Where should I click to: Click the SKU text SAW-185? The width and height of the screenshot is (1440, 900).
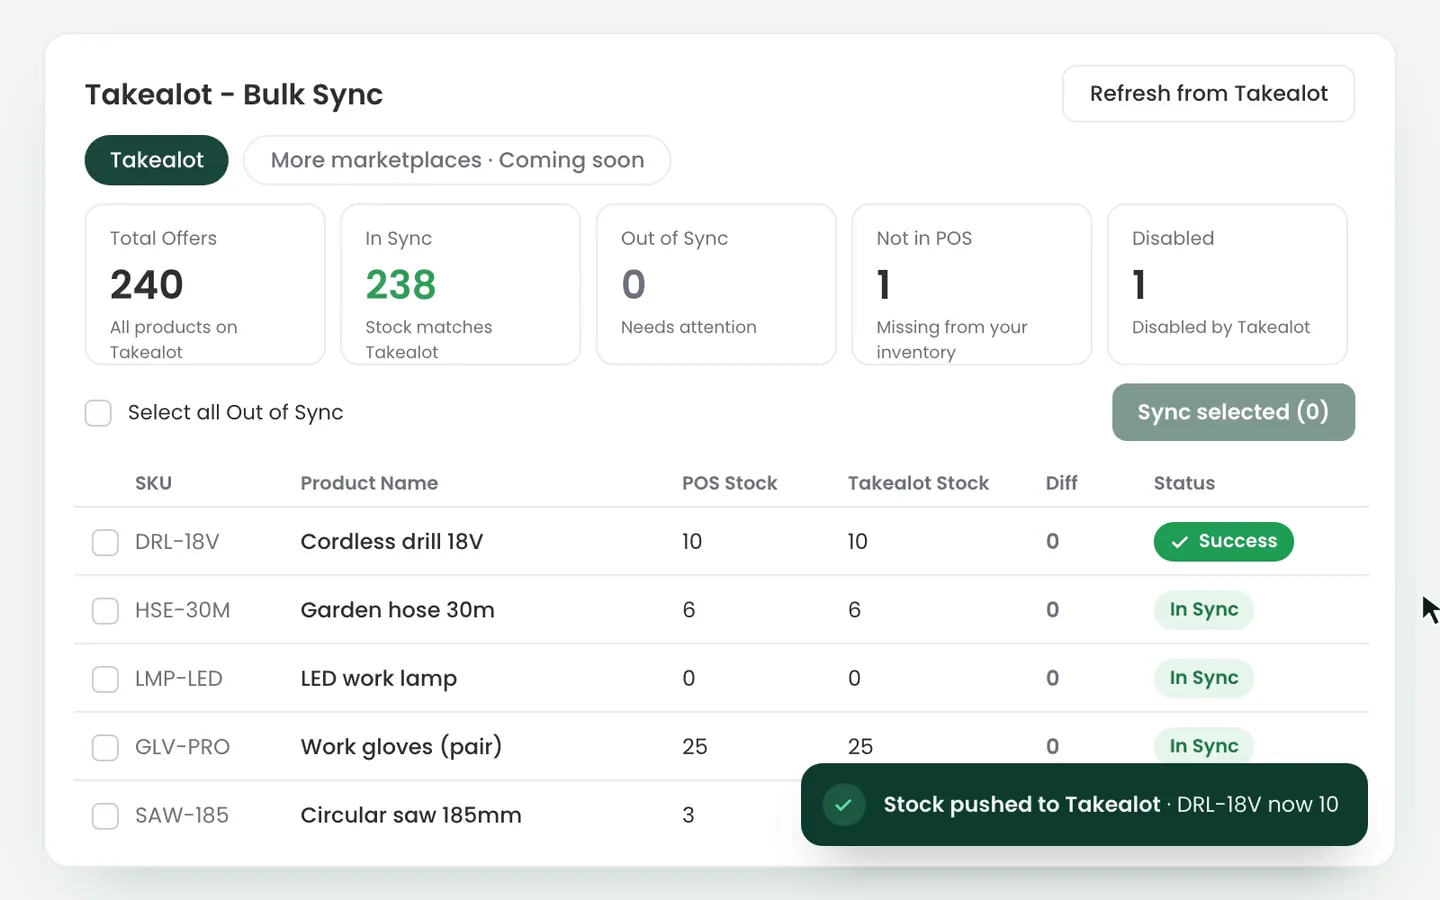pyautogui.click(x=182, y=816)
